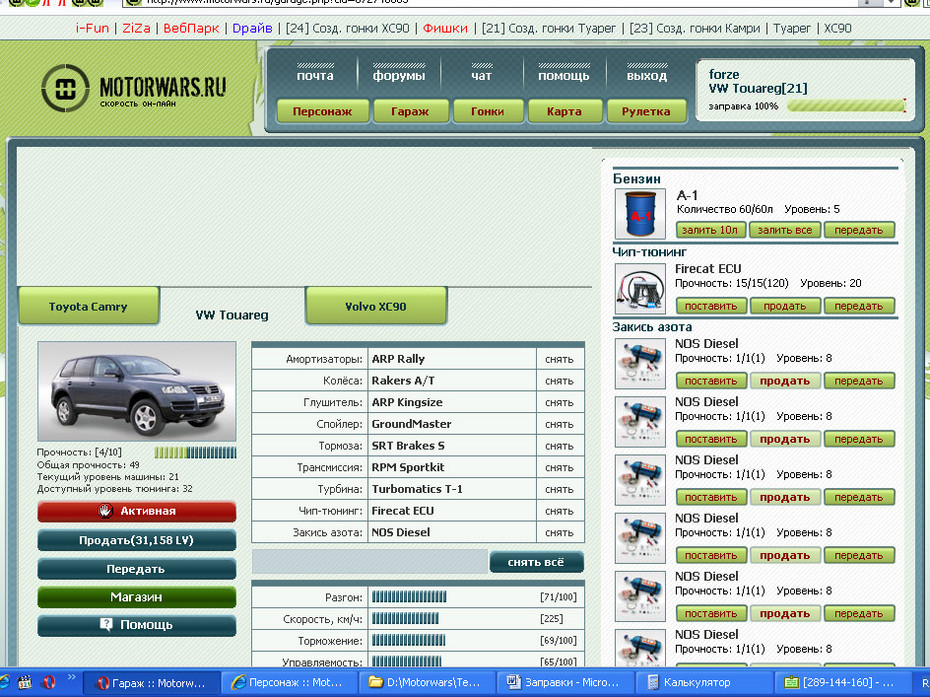The height and width of the screenshot is (697, 930).
Task: Go to the Гонки section
Action: coord(488,112)
